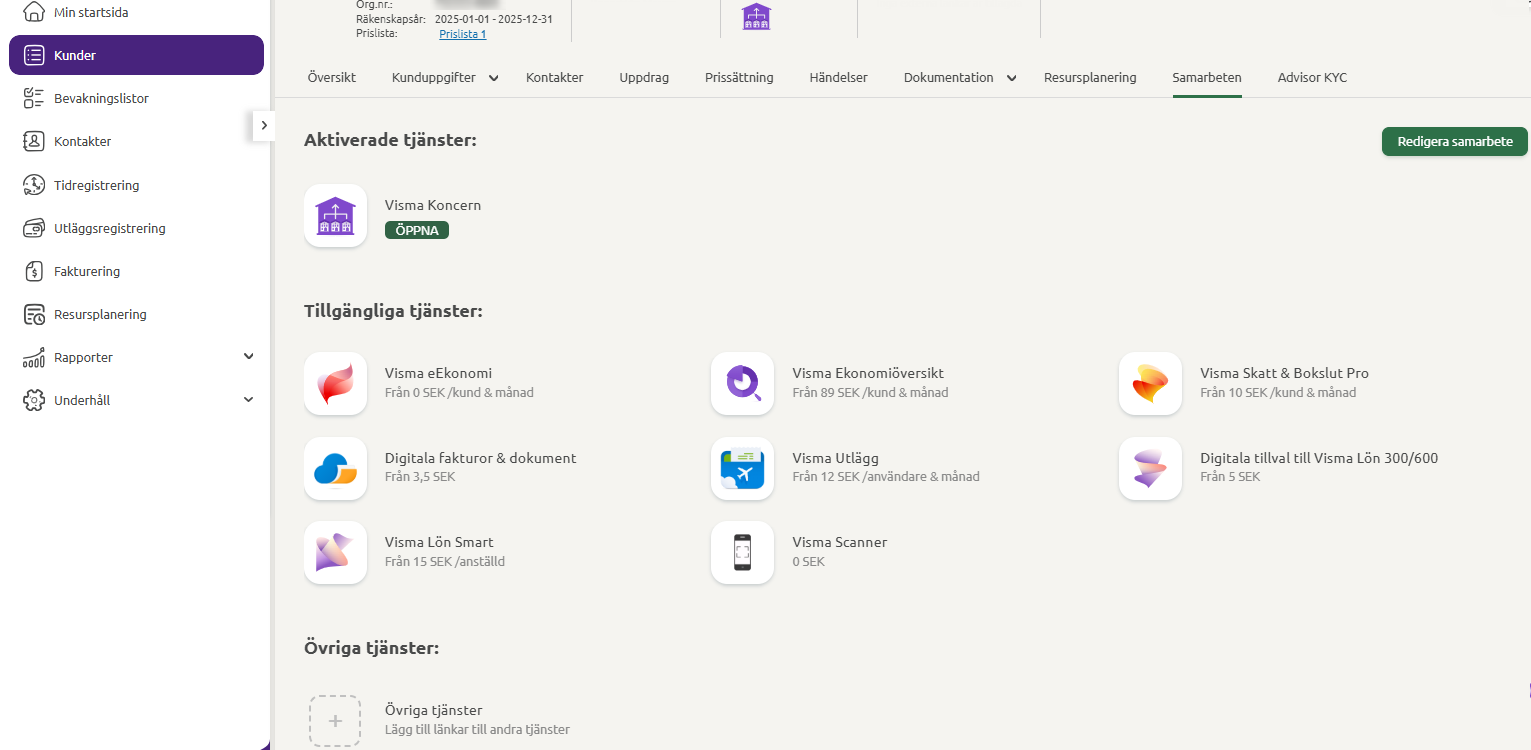Screen dimensions: 1531x750
Task: Switch to the Kontakter tab
Action: tap(555, 77)
